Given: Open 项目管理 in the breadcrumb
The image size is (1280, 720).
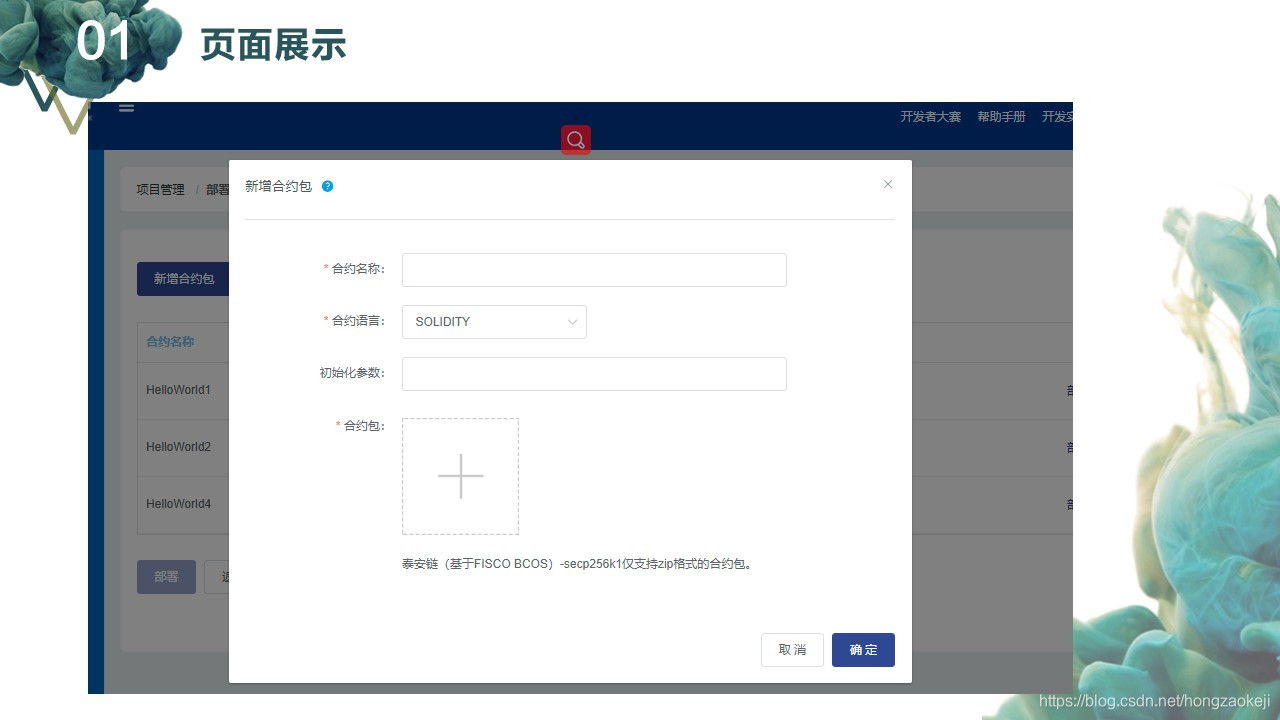Looking at the screenshot, I should pyautogui.click(x=160, y=188).
